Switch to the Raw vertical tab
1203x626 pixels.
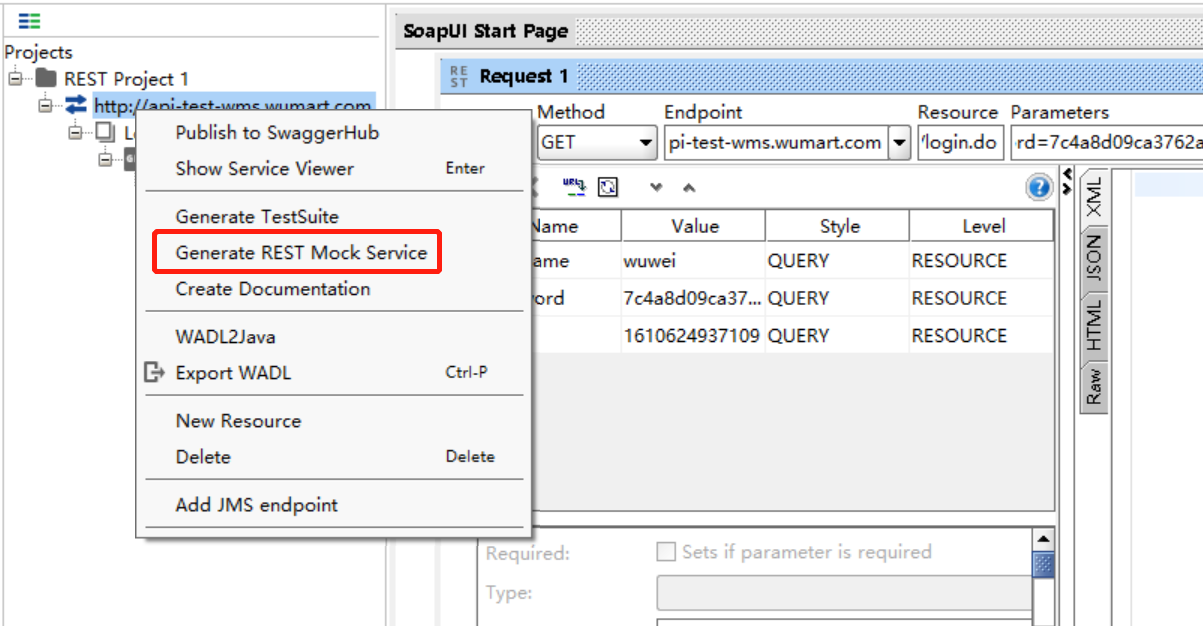point(1094,386)
